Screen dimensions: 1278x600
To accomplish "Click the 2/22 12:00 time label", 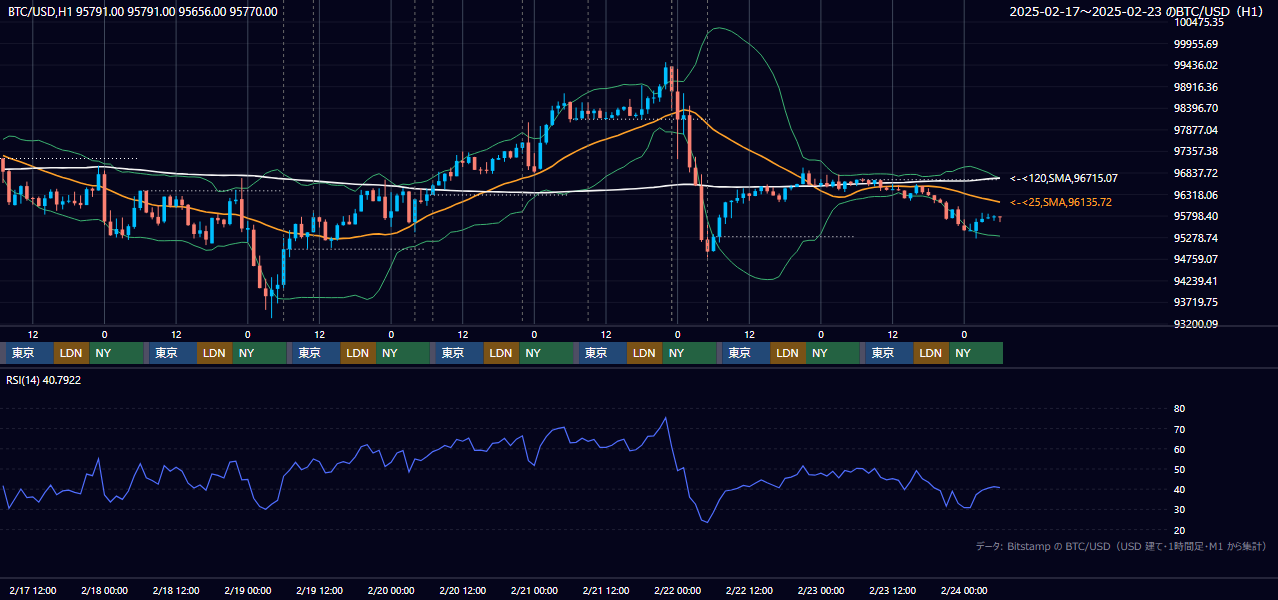I will 750,590.
